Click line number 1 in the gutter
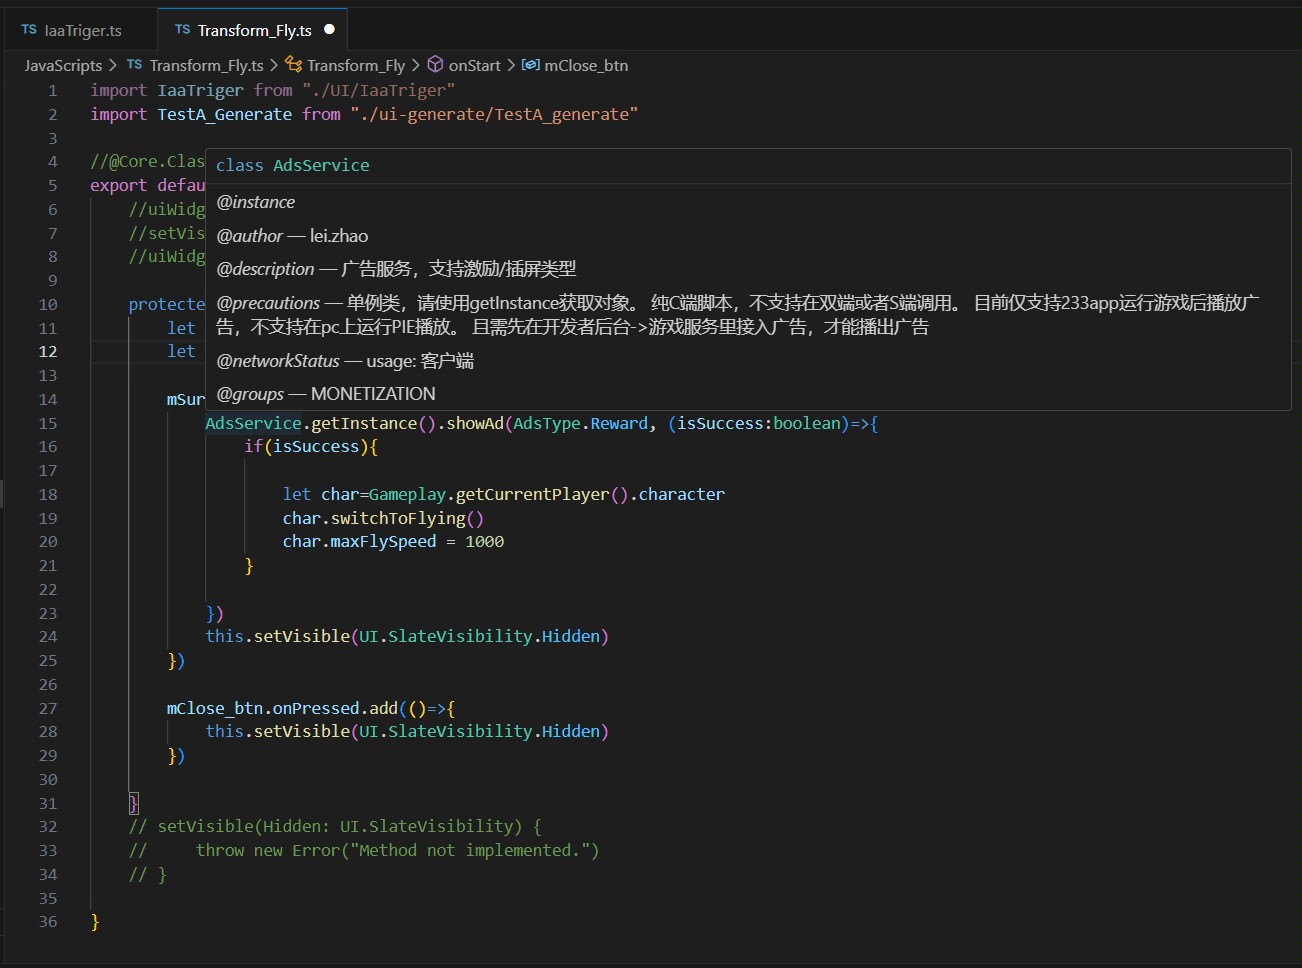The height and width of the screenshot is (968, 1302). (53, 90)
